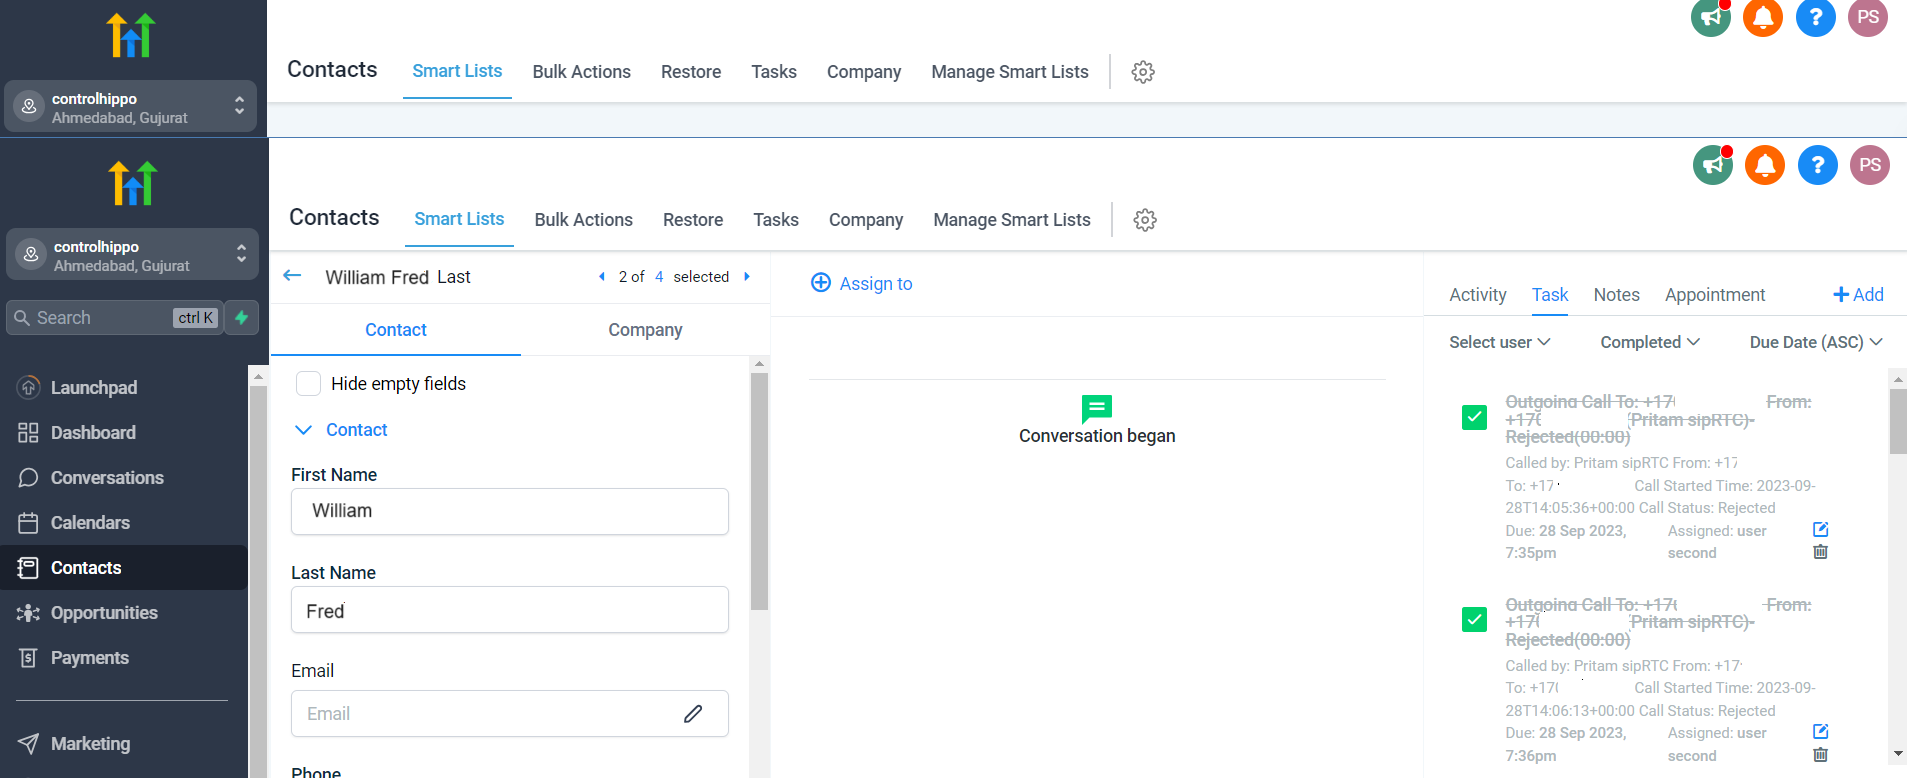Open the blue help question mark in lower header

click(x=1818, y=165)
